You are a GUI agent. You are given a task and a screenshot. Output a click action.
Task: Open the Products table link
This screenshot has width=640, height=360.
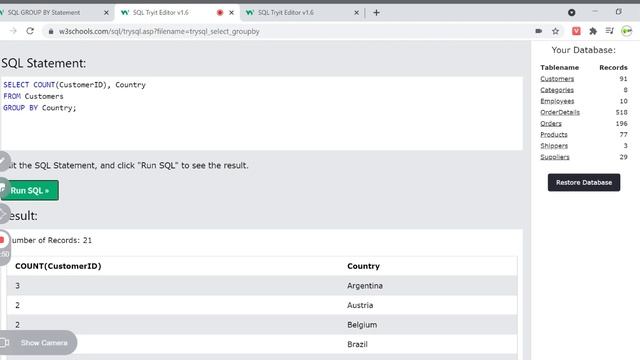pyautogui.click(x=553, y=134)
